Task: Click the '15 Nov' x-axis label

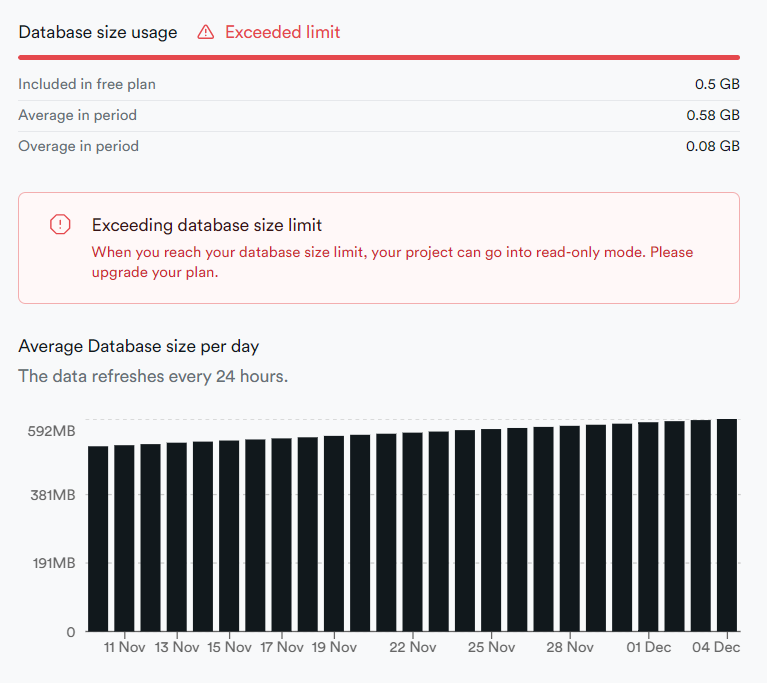Action: point(229,647)
